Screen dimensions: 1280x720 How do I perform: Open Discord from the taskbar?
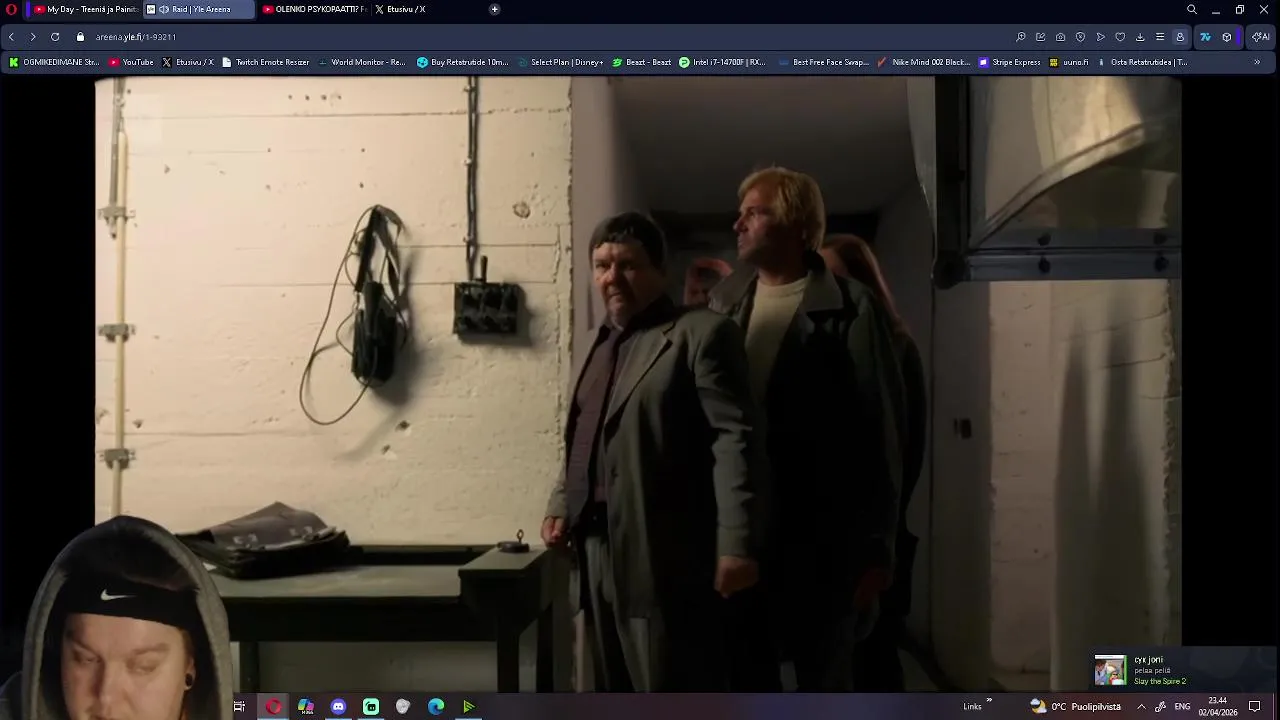tap(338, 707)
